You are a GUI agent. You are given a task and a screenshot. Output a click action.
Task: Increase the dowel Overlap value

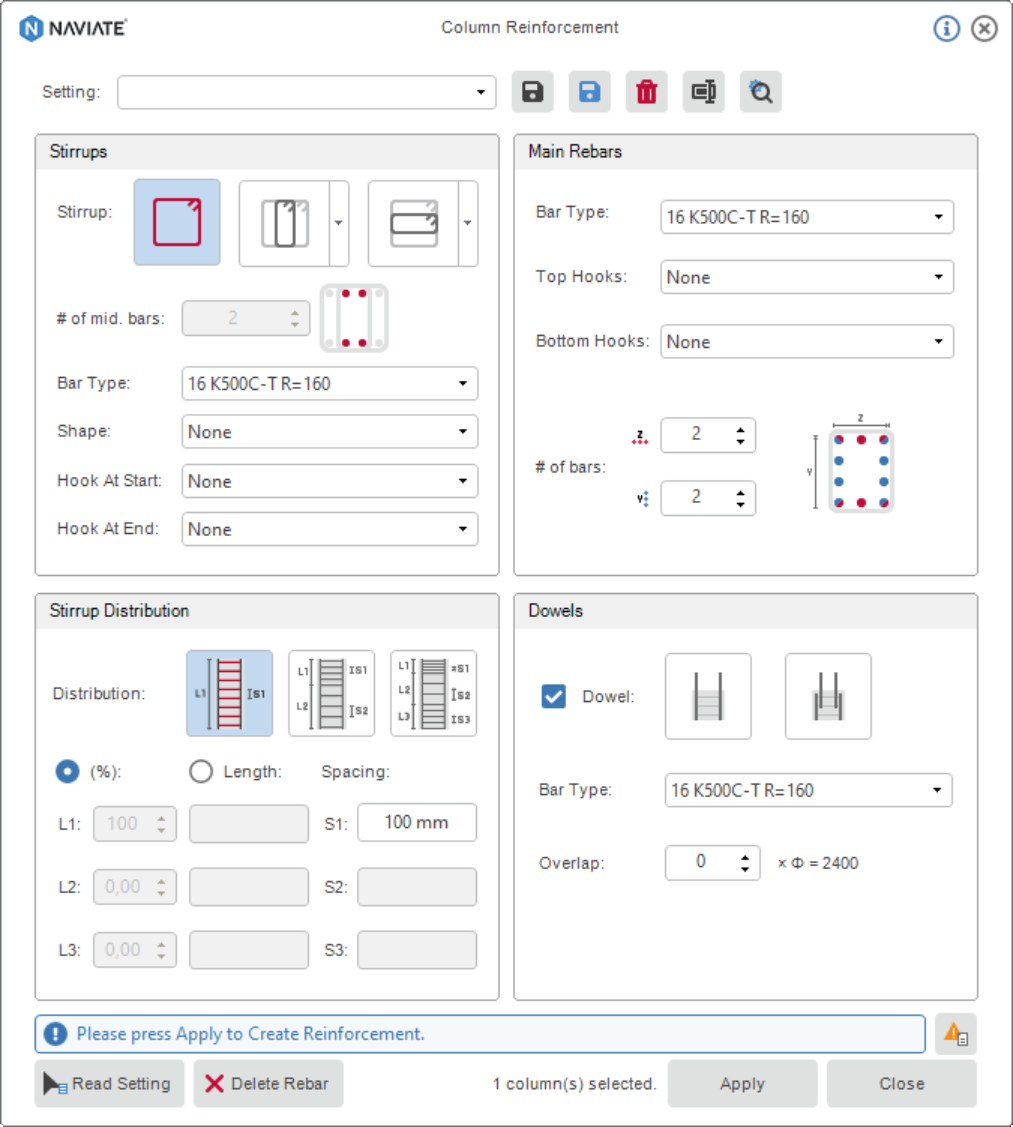[745, 857]
